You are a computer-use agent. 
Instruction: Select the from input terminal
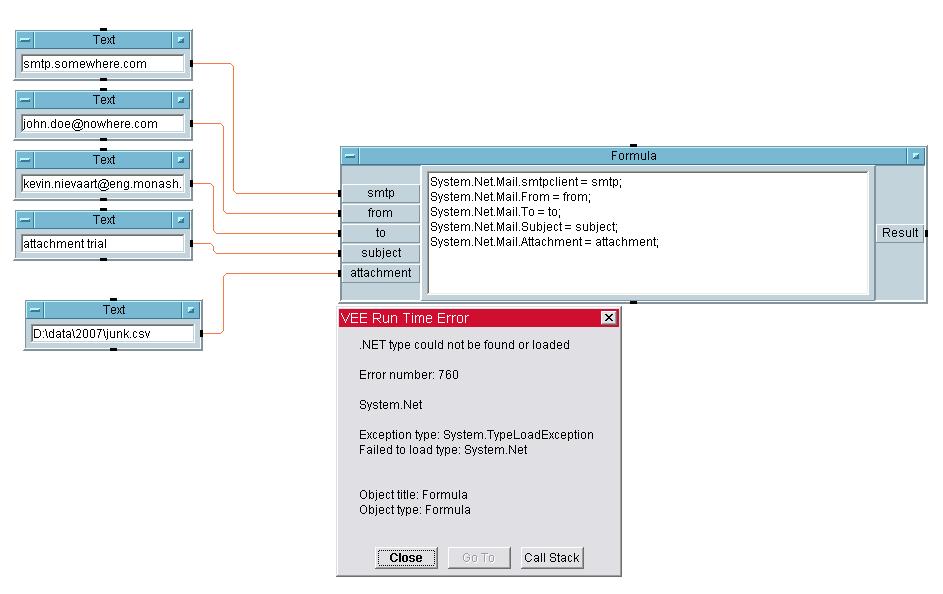tap(380, 213)
